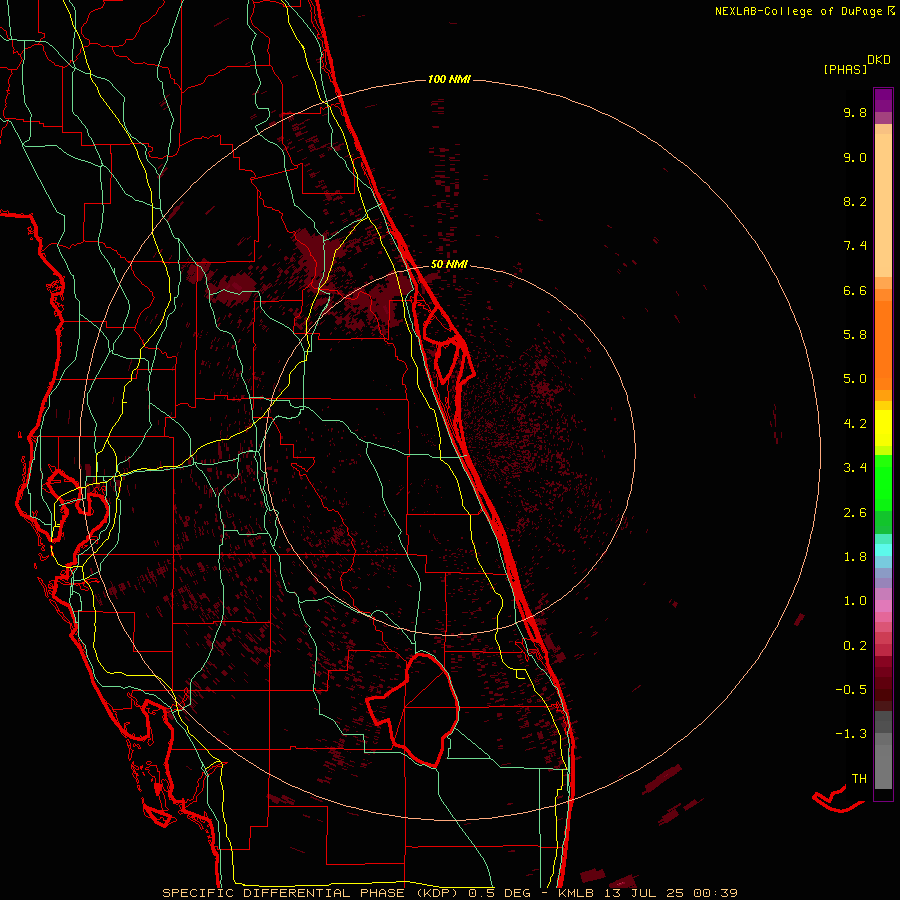Pick the bright green color bar segment
Viewport: 900px width, 900px height.
point(883,483)
